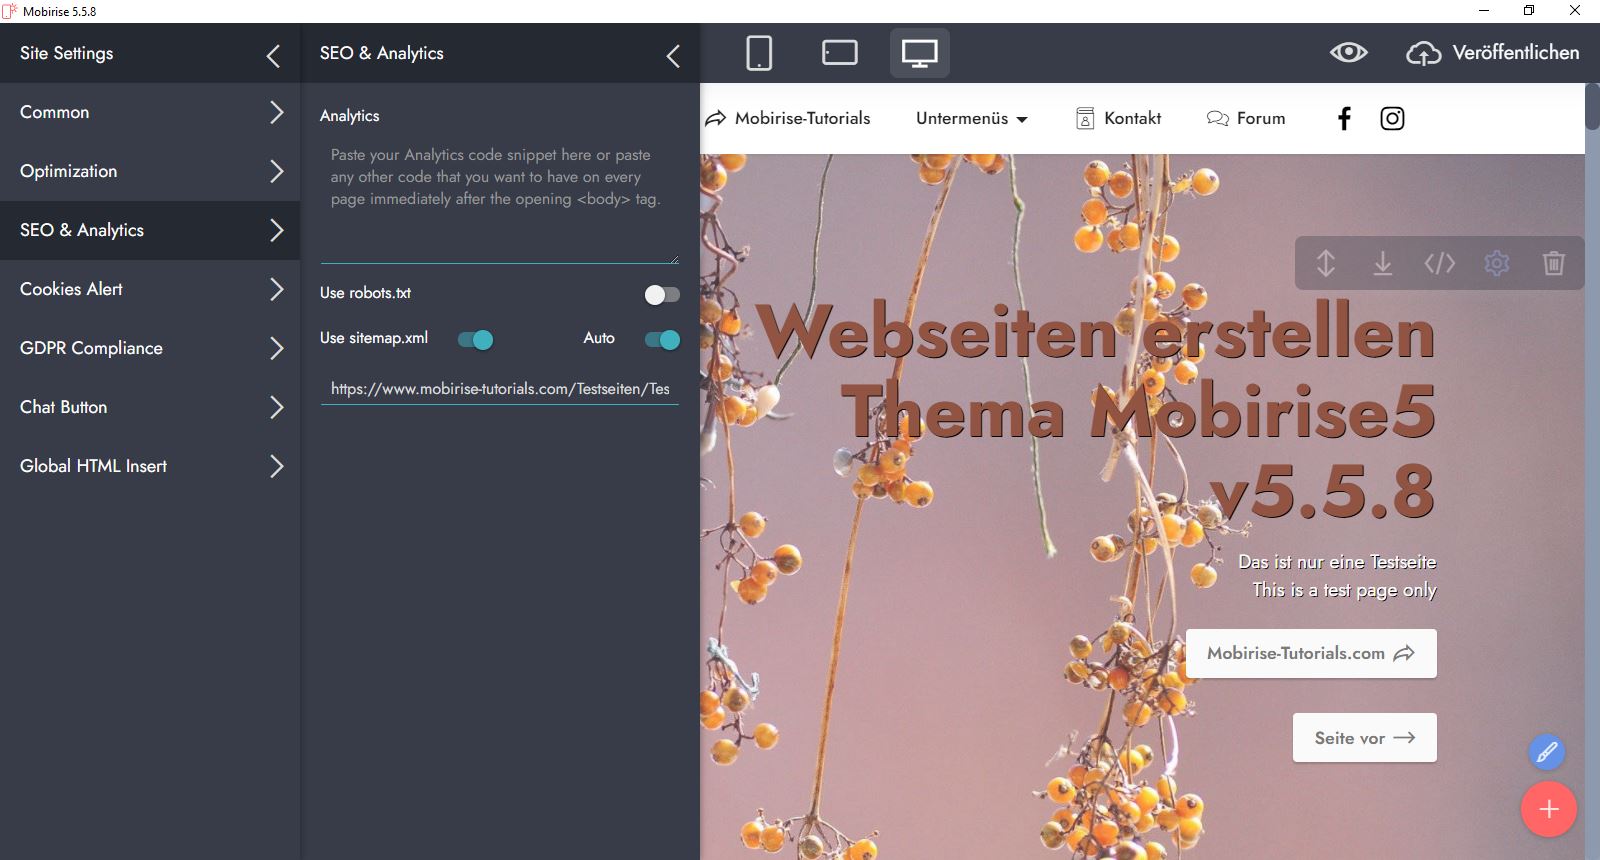Delete block with trash icon

coord(1554,263)
